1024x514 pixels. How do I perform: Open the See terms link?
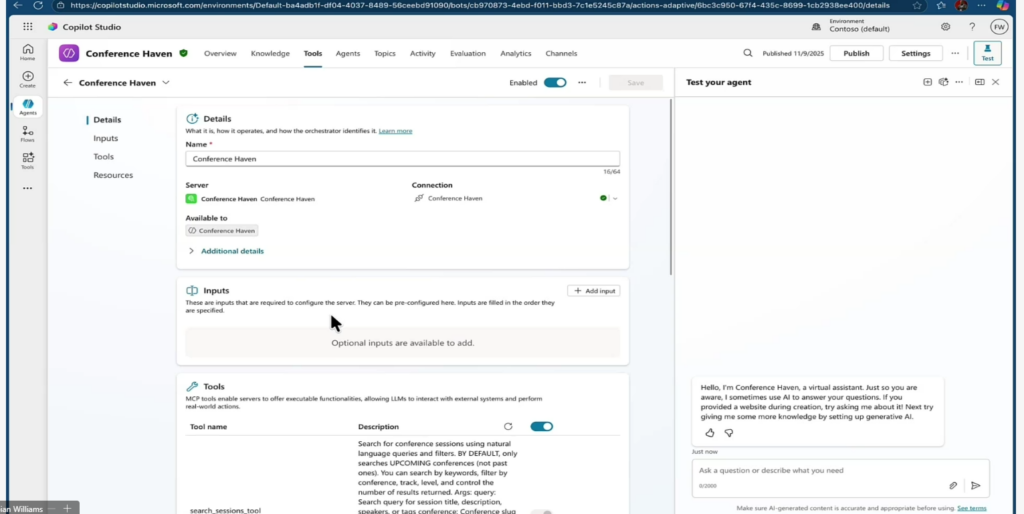click(x=971, y=508)
